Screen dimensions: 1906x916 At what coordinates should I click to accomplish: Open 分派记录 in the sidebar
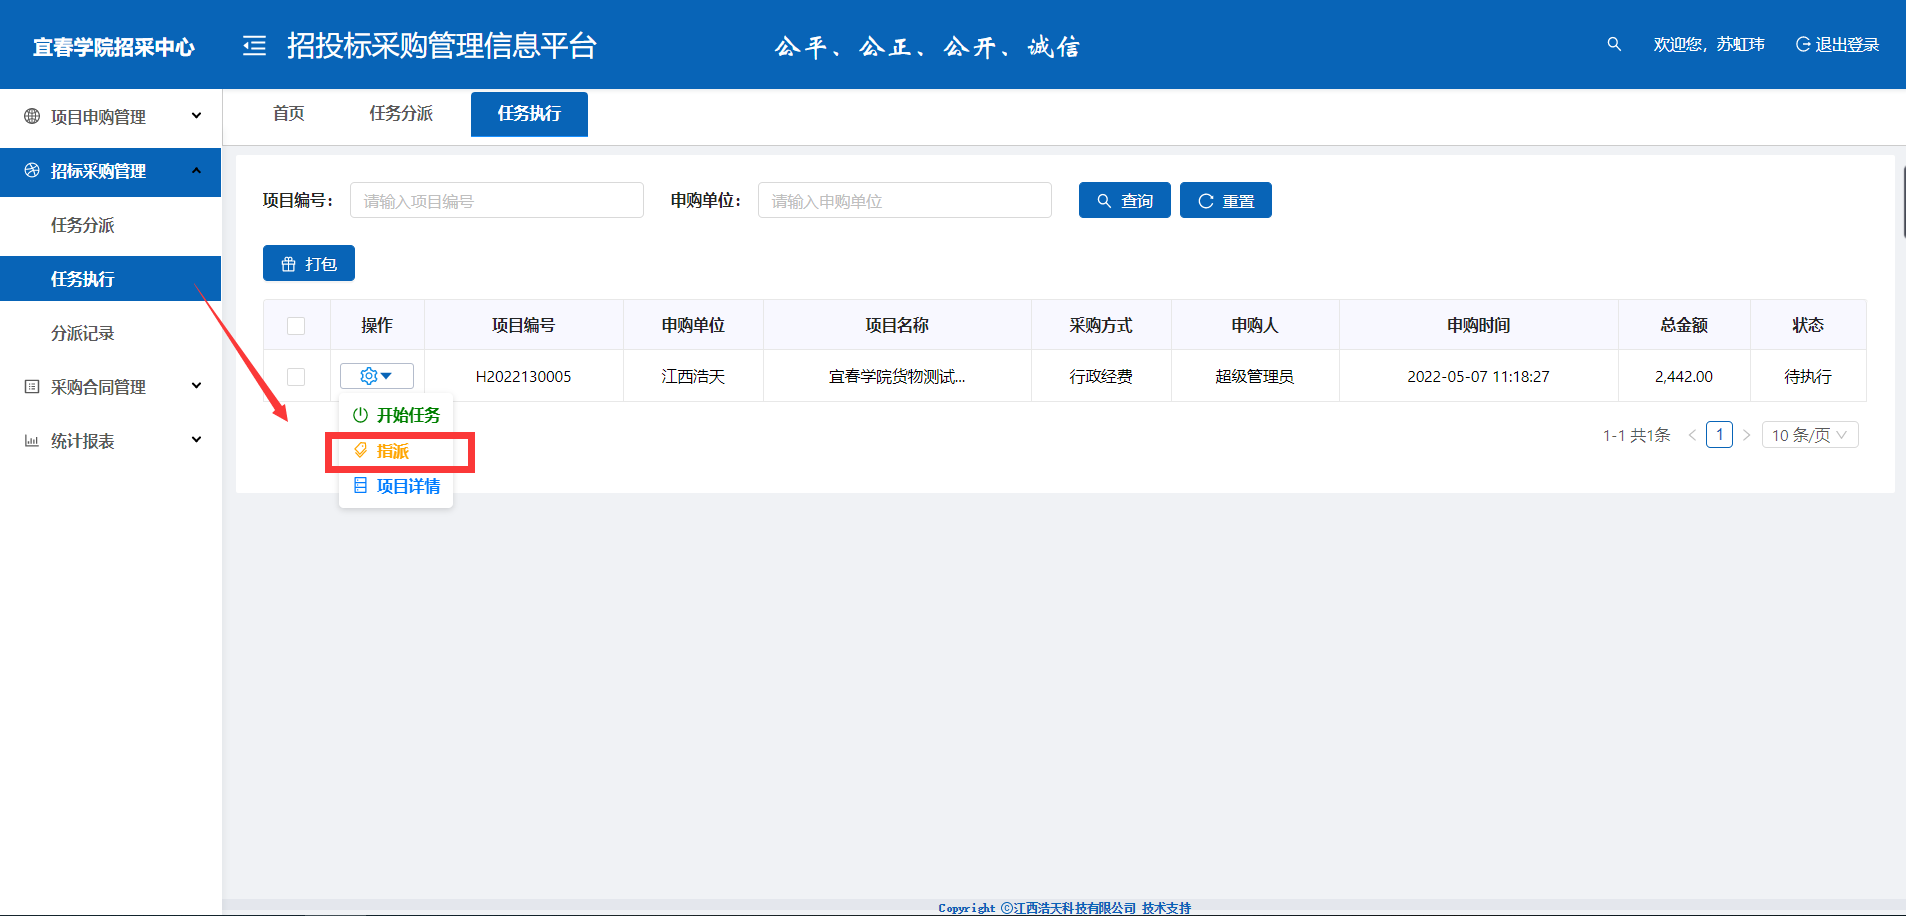pyautogui.click(x=83, y=333)
